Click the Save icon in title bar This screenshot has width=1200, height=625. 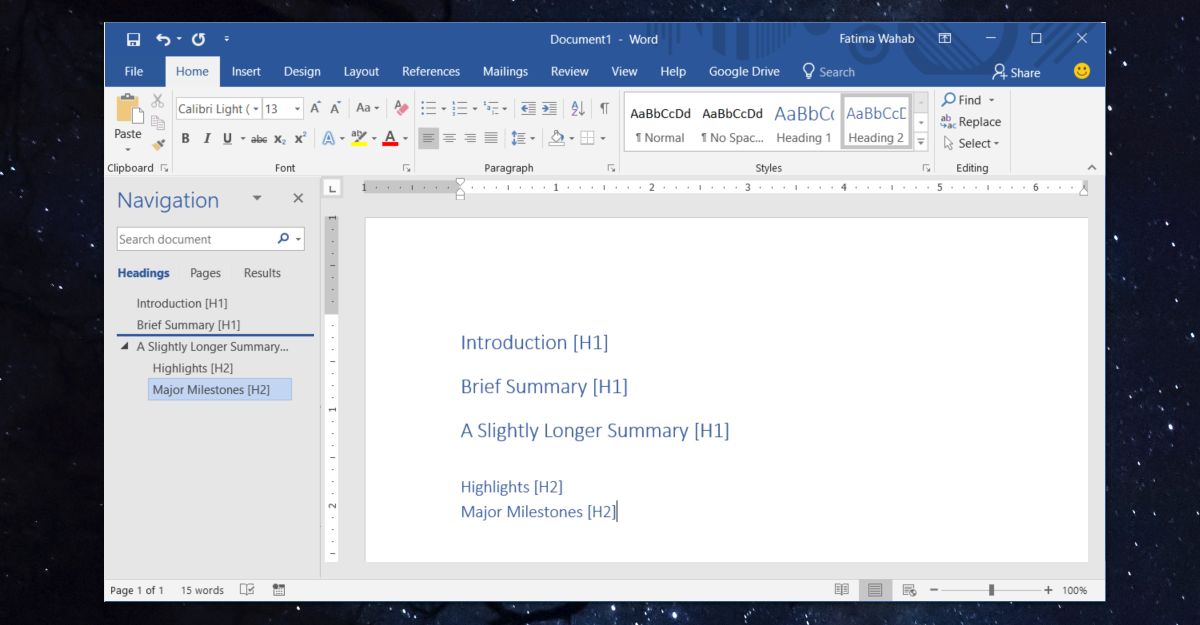(133, 39)
